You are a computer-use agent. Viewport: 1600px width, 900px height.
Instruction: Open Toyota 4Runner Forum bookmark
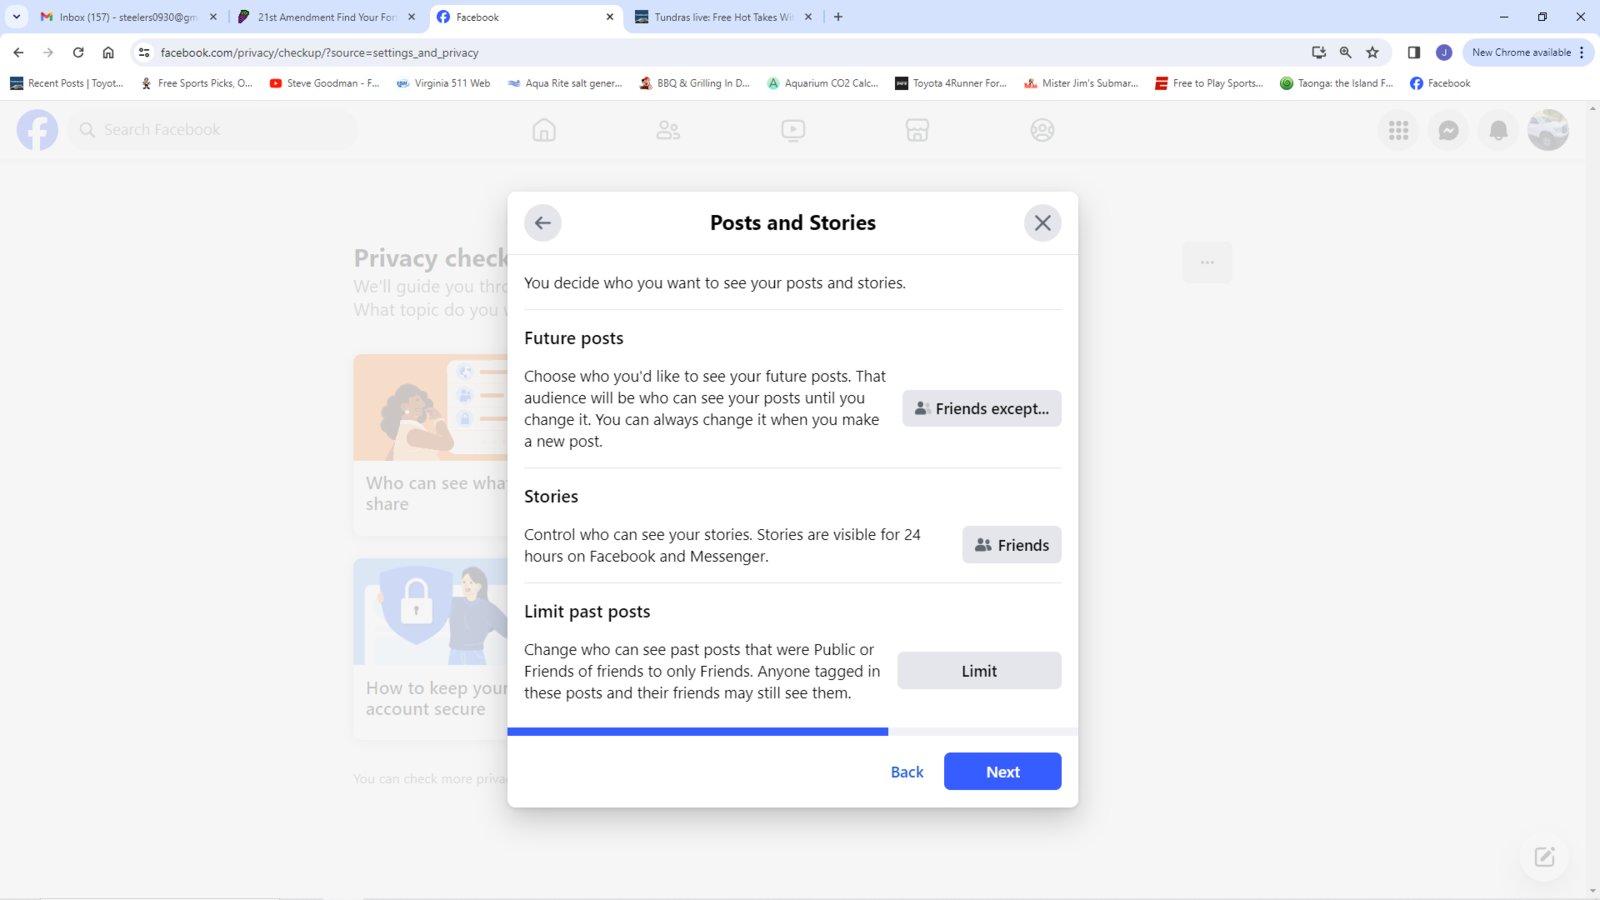(x=951, y=83)
